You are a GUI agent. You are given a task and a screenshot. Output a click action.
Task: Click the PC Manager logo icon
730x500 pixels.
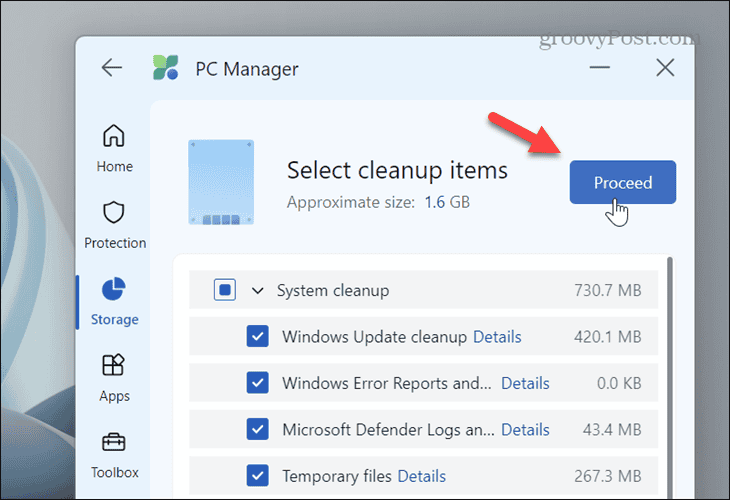166,68
